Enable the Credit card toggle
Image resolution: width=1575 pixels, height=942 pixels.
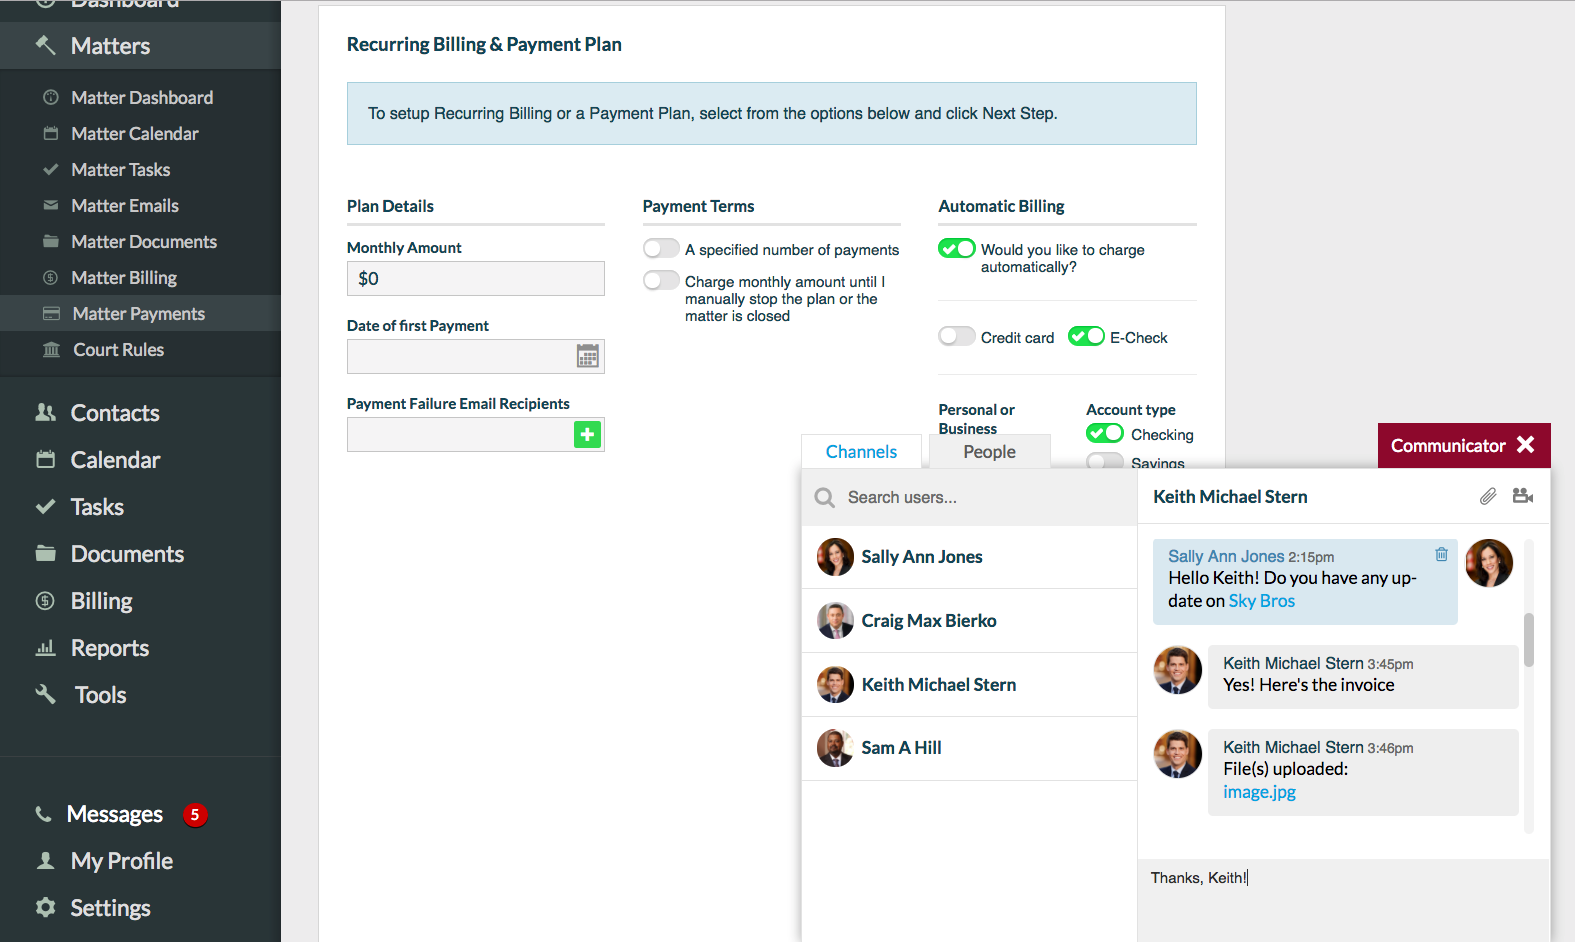pos(957,336)
